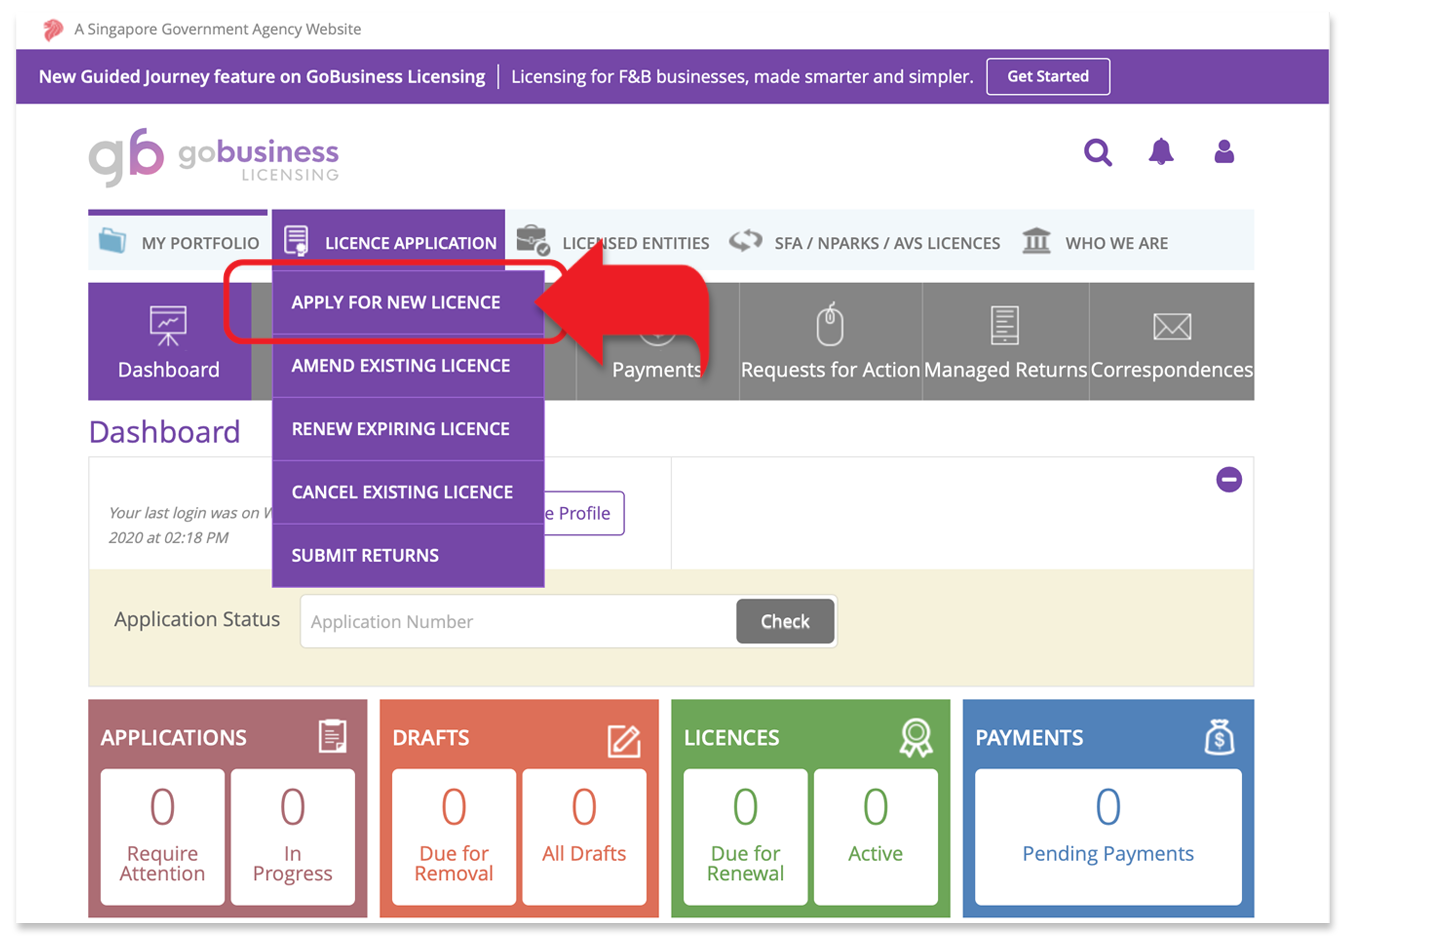
Task: Switch to Managed Returns tab
Action: (1005, 342)
